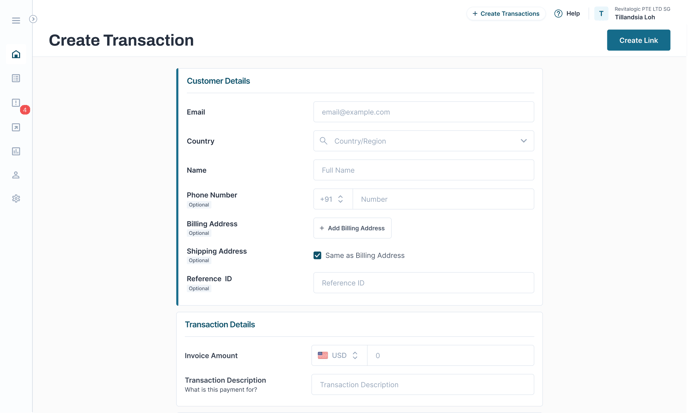The height and width of the screenshot is (413, 688).
Task: Uncheck Same as Billing Address checkbox
Action: pyautogui.click(x=317, y=255)
